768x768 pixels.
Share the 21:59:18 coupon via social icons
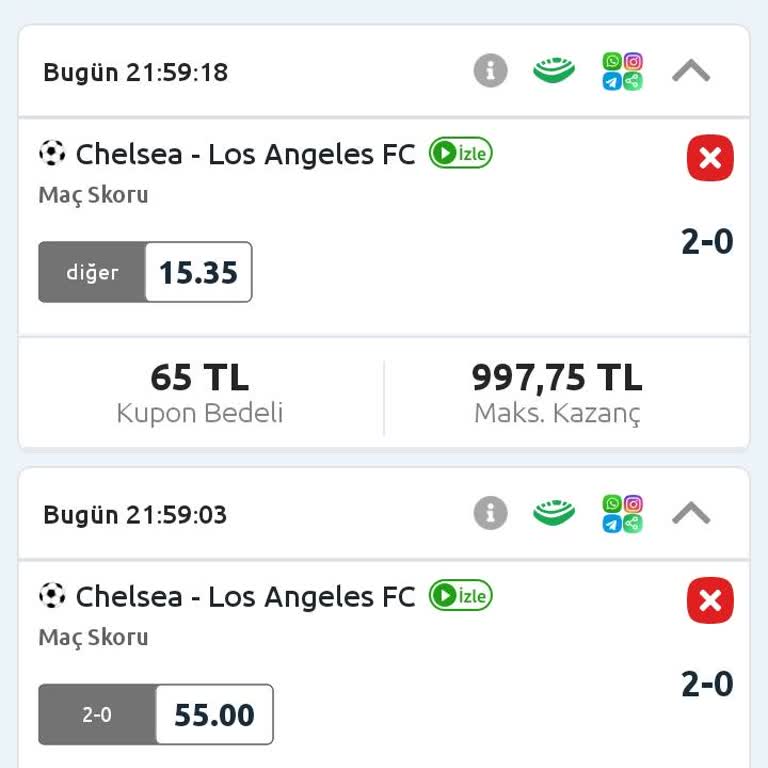622,71
